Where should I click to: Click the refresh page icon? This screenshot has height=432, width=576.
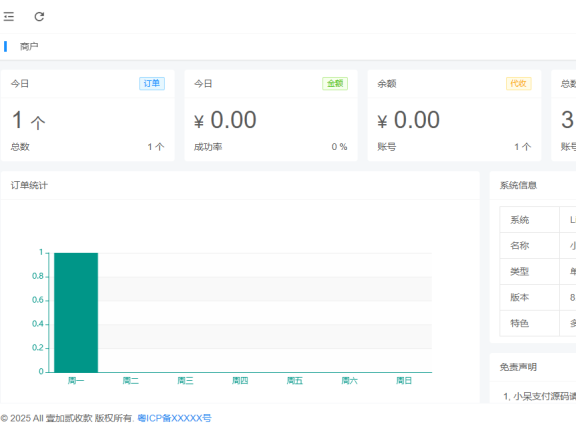click(39, 17)
